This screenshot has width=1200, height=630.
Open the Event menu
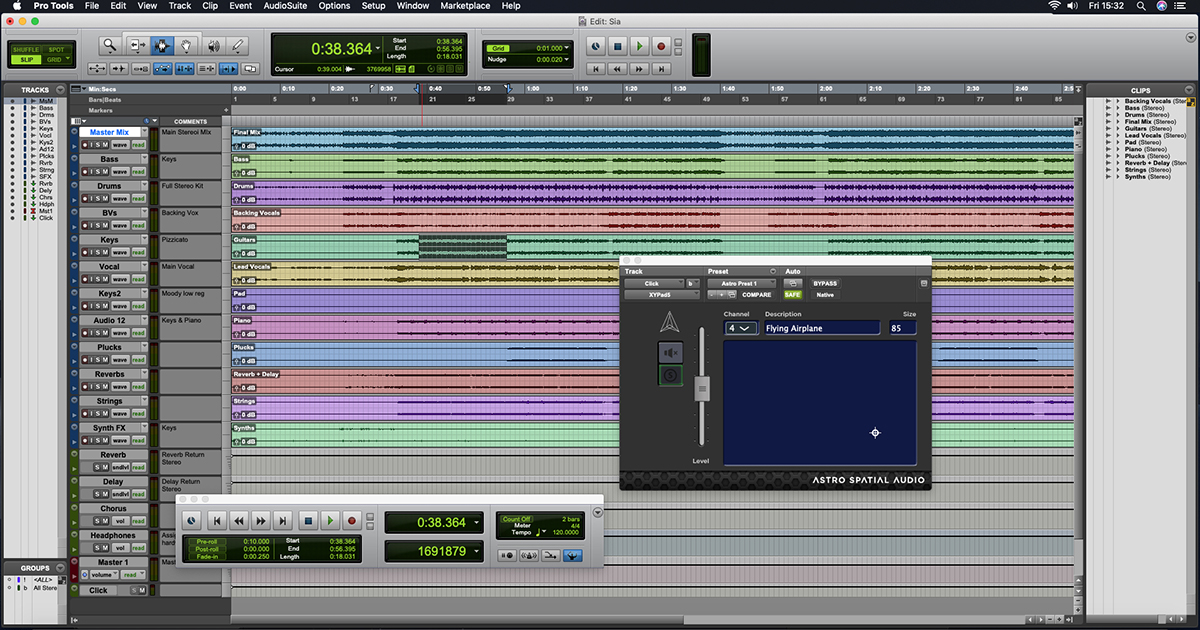click(241, 6)
